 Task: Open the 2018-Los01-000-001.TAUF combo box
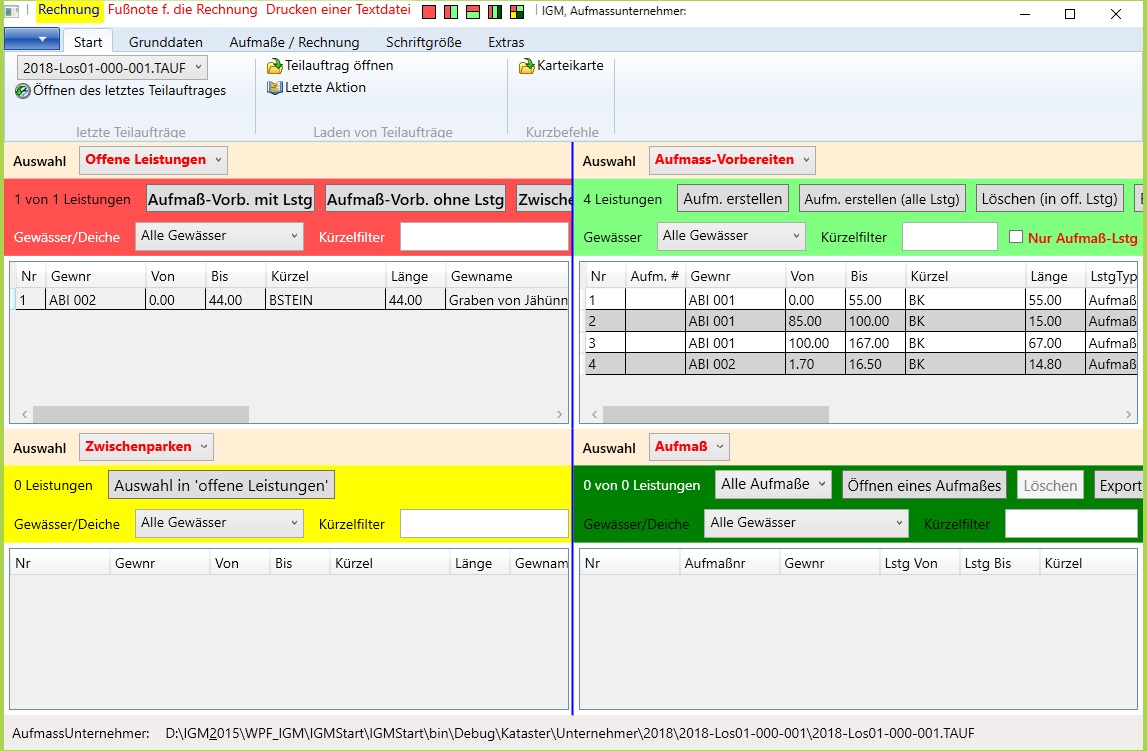pos(112,68)
